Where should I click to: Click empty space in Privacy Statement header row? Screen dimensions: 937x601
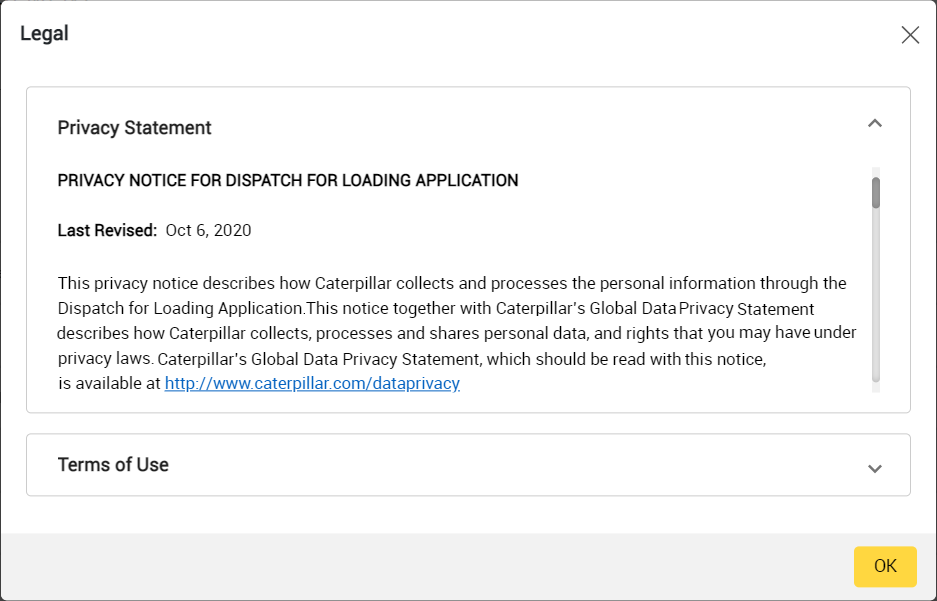500,128
